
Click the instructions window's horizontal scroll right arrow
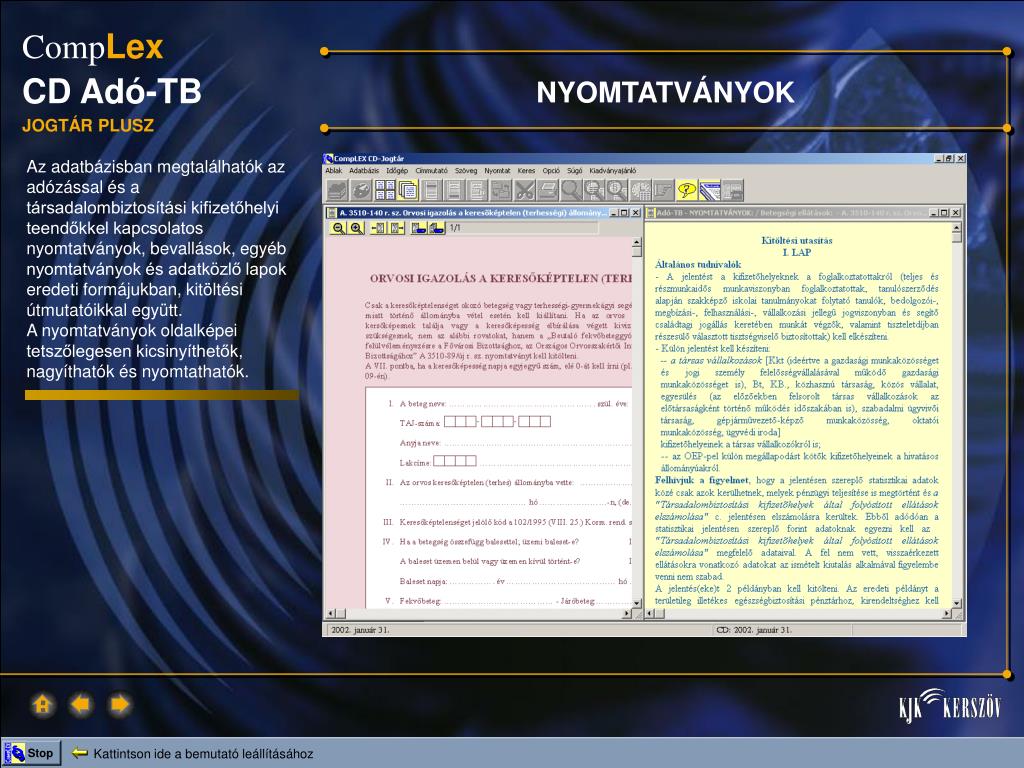click(x=947, y=613)
